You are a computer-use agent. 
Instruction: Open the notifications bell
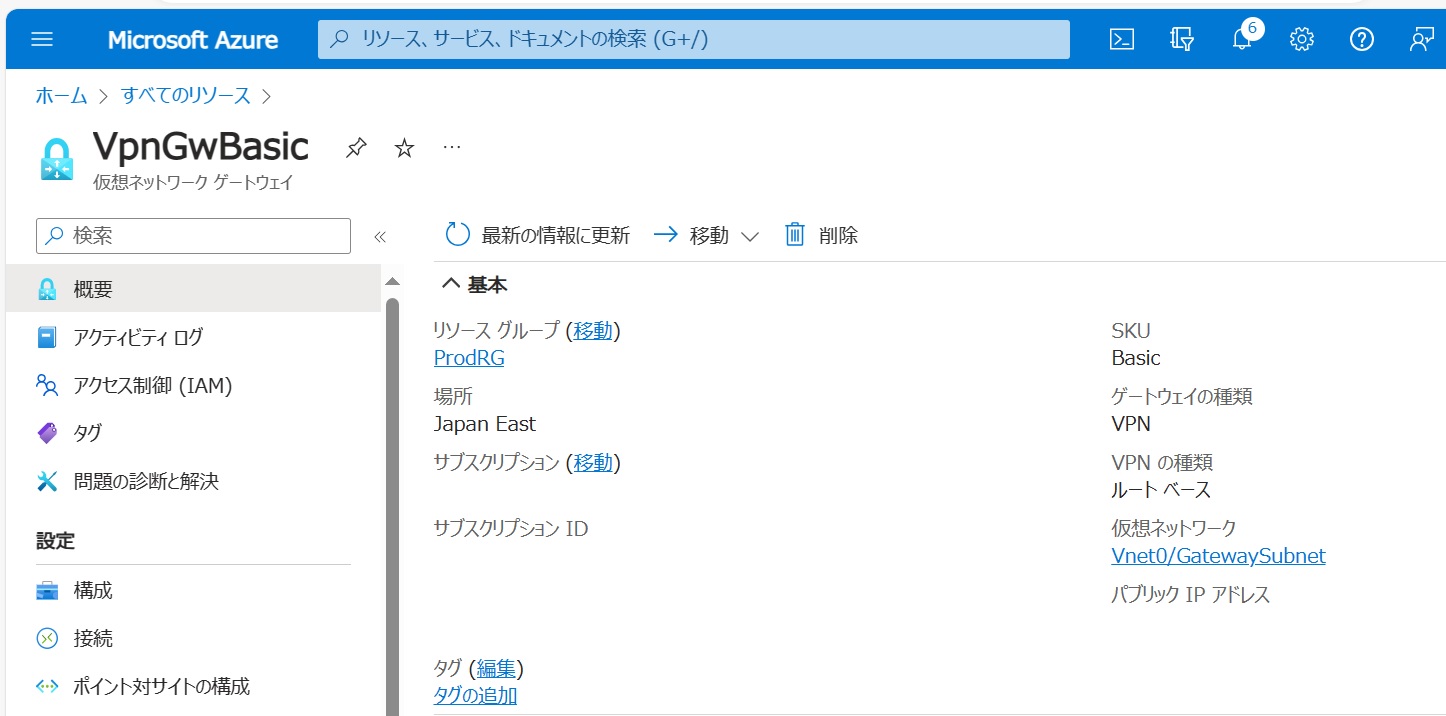coord(1242,40)
